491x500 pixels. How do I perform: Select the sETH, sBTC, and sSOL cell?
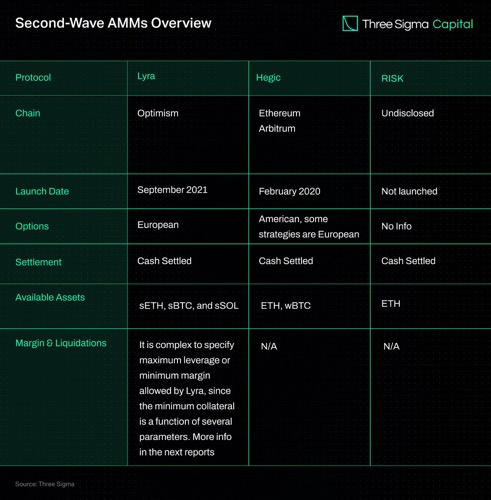click(189, 305)
